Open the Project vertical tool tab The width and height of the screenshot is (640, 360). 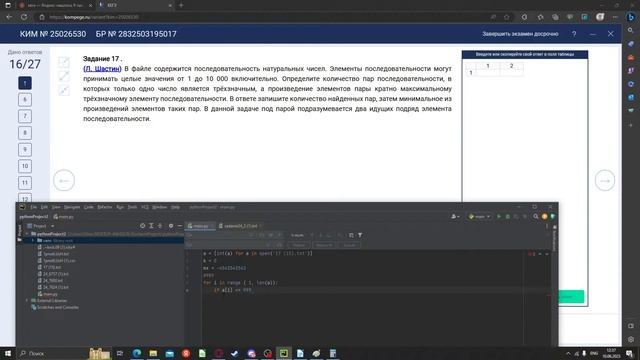[19, 231]
